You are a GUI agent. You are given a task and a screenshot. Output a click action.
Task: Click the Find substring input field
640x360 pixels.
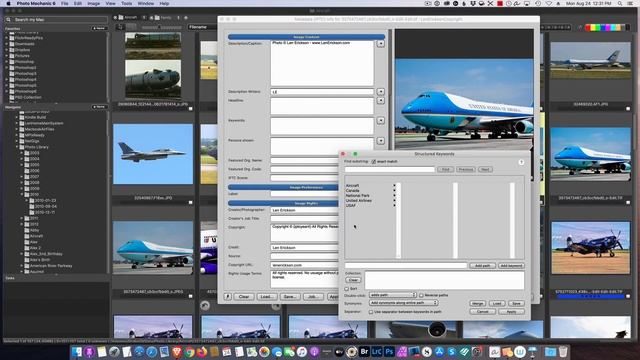click(389, 169)
